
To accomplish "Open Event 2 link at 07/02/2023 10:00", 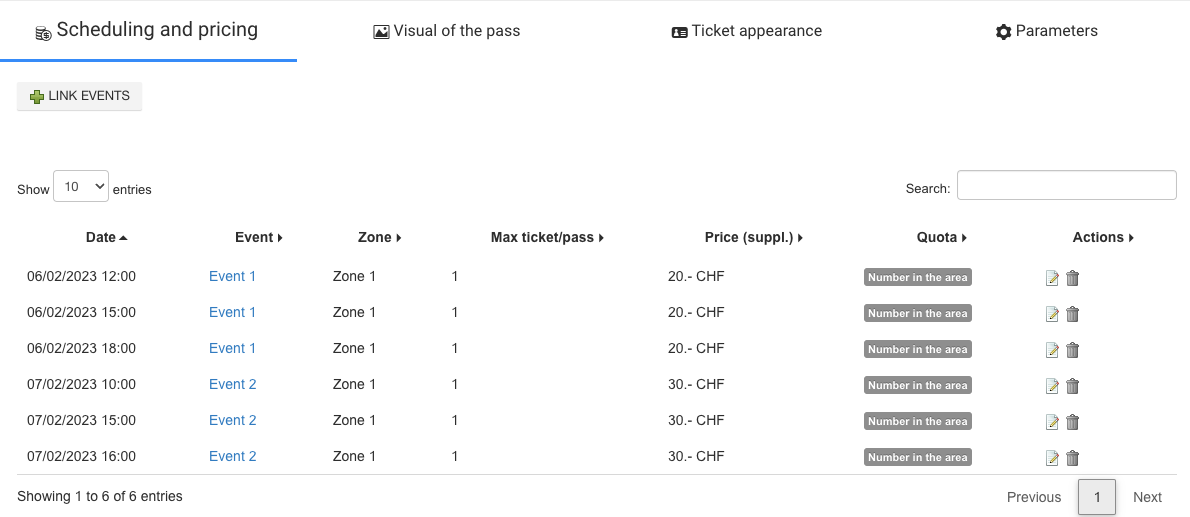I will 233,384.
